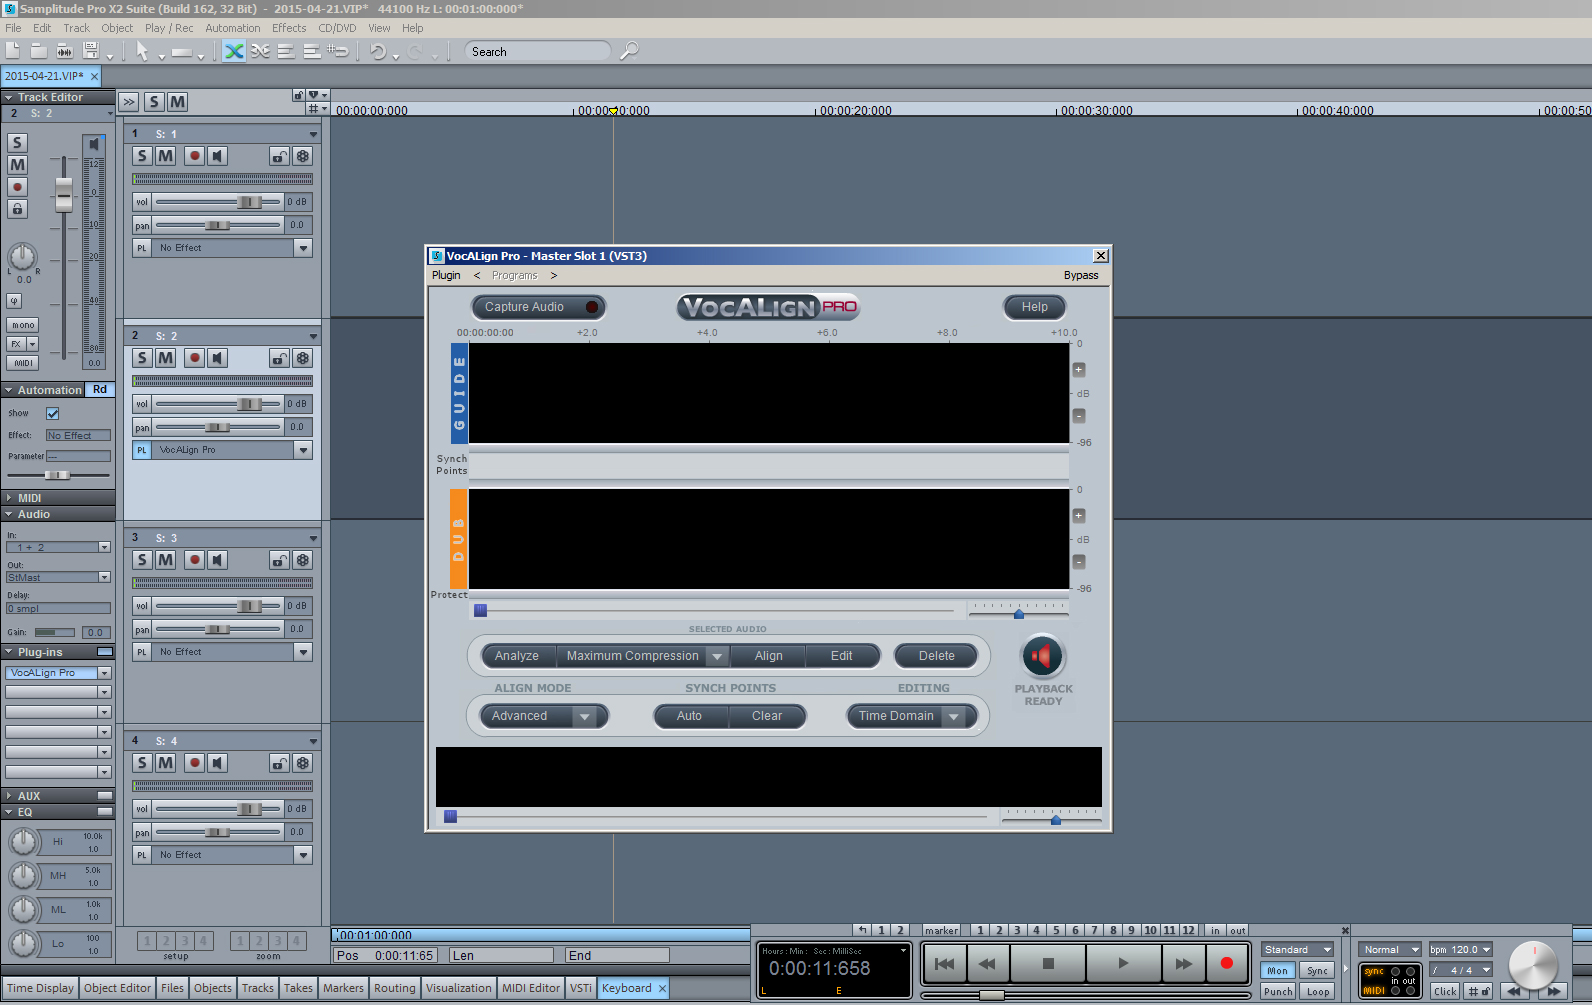1592x1005 pixels.
Task: Click the lock icon on track 3
Action: click(x=280, y=560)
